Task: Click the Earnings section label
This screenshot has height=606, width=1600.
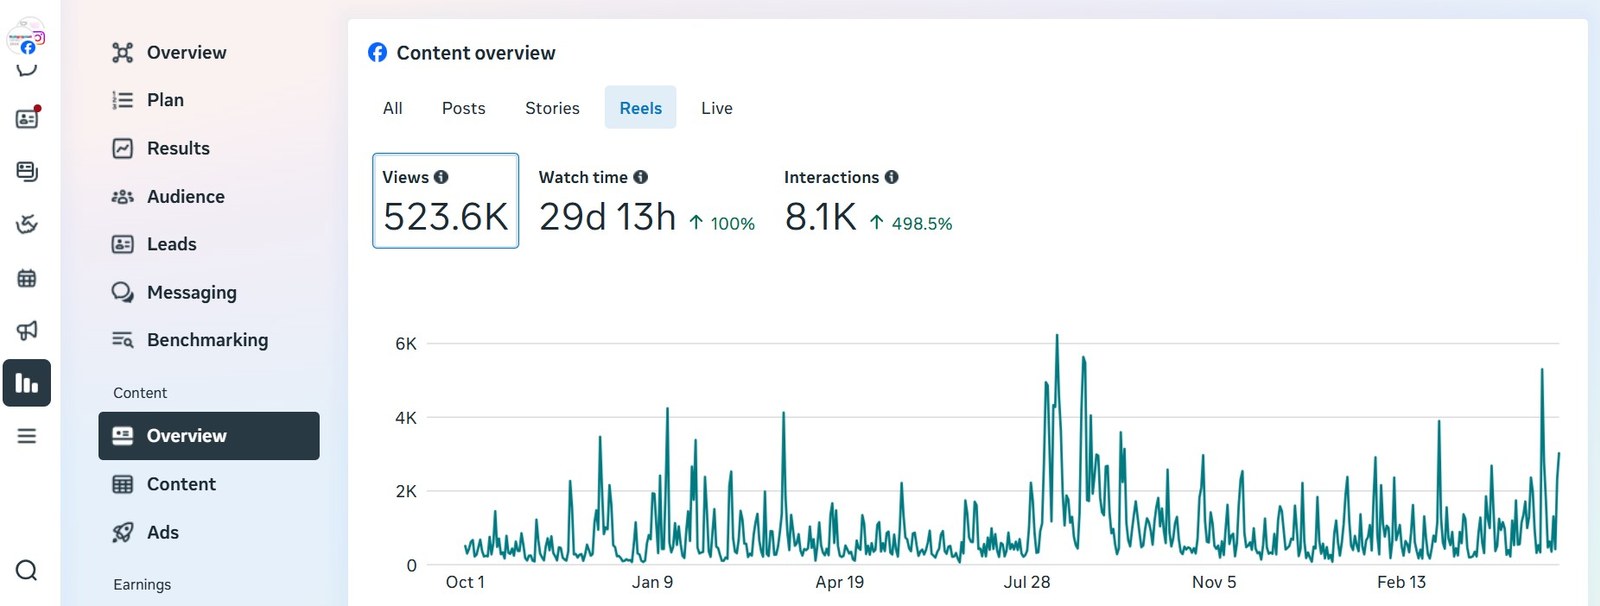Action: (142, 584)
